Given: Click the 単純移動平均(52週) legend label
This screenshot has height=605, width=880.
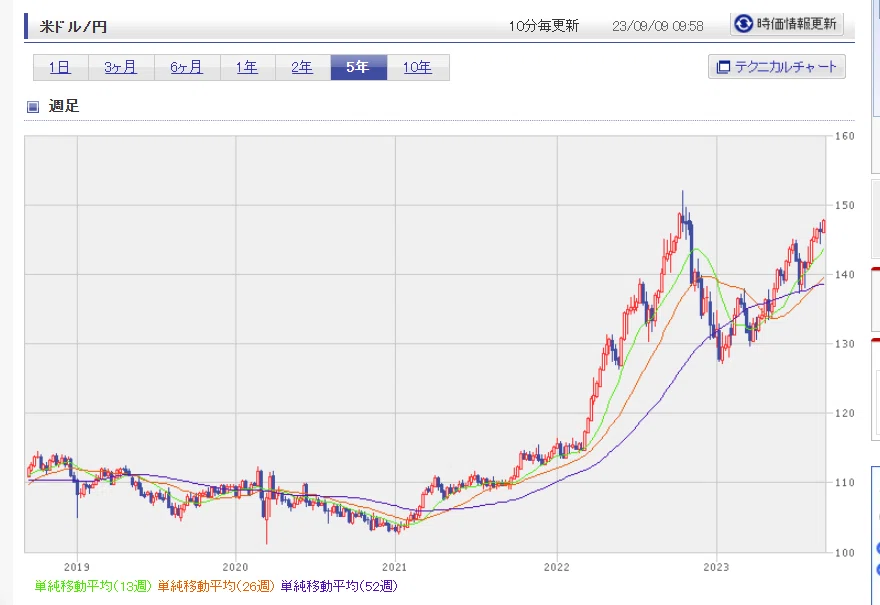Looking at the screenshot, I should point(339,586).
